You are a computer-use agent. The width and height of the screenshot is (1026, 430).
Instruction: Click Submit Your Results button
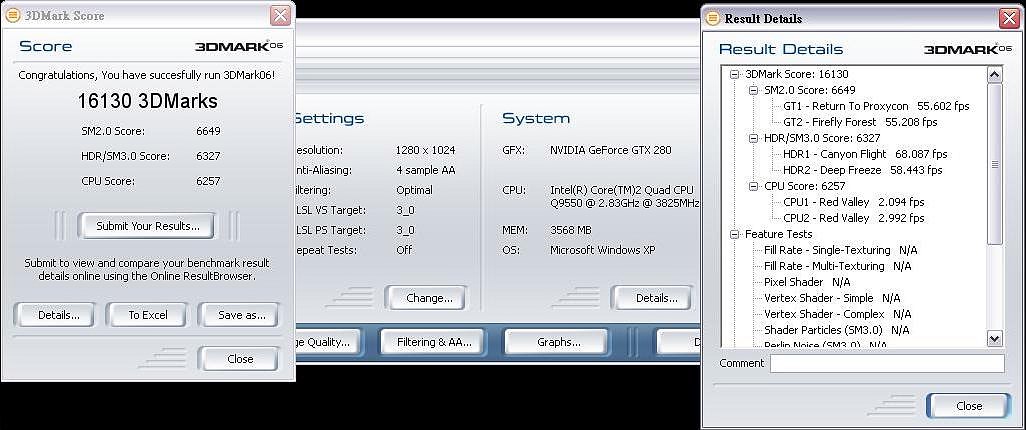[146, 226]
